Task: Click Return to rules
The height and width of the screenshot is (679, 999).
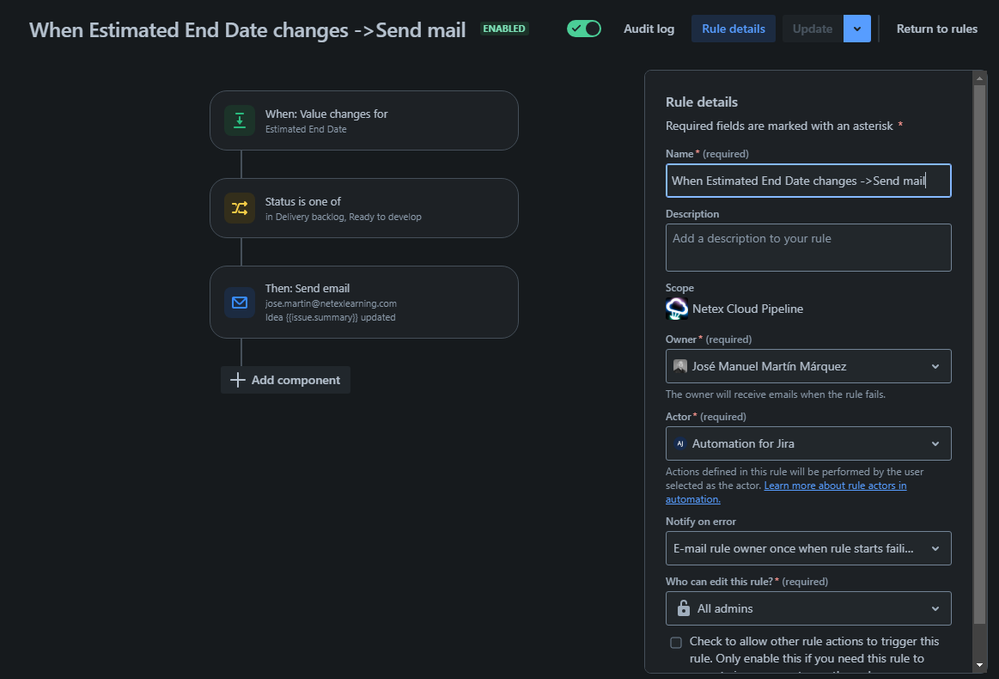Action: point(937,29)
